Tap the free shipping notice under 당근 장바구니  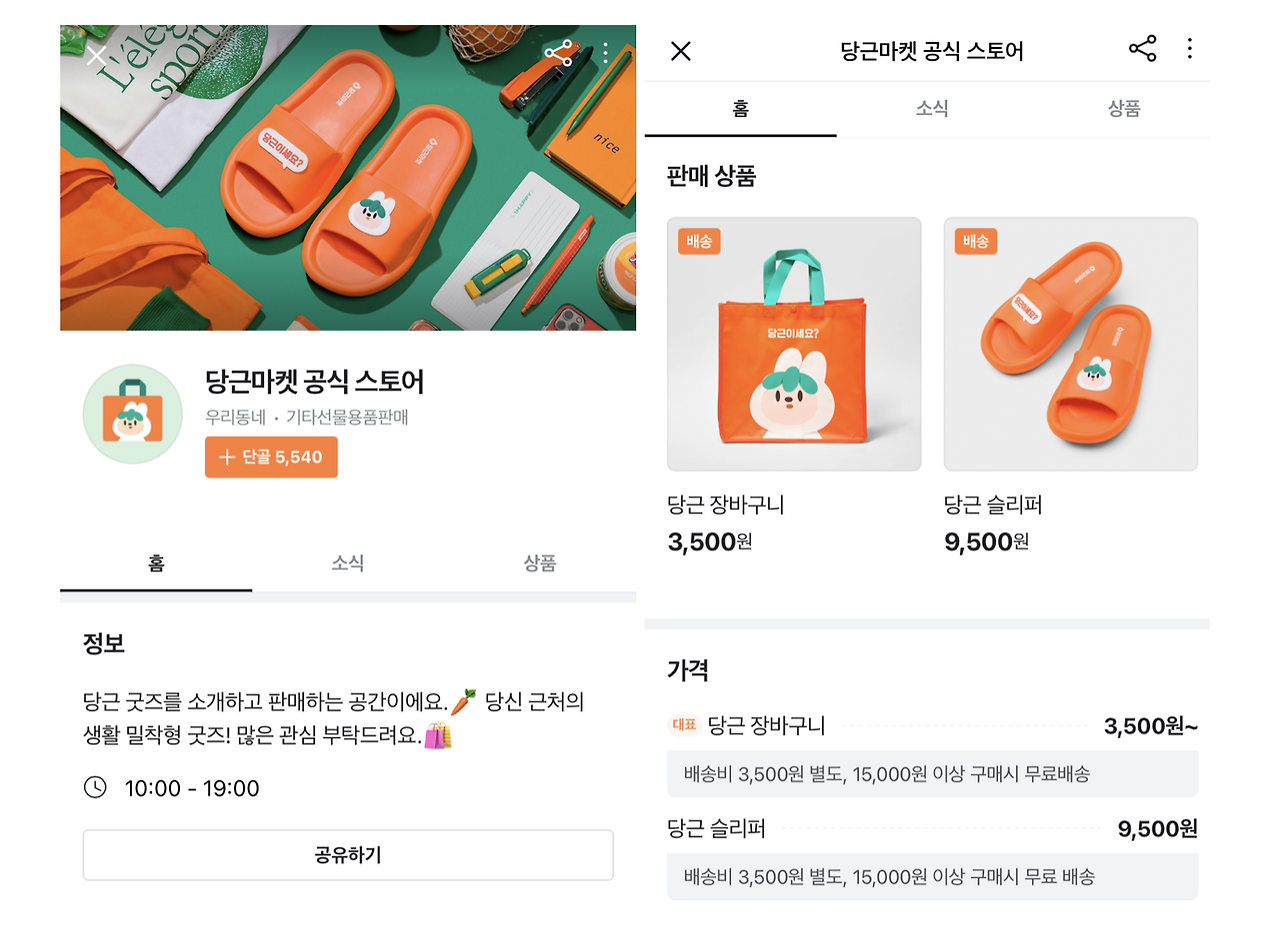pyautogui.click(x=930, y=772)
